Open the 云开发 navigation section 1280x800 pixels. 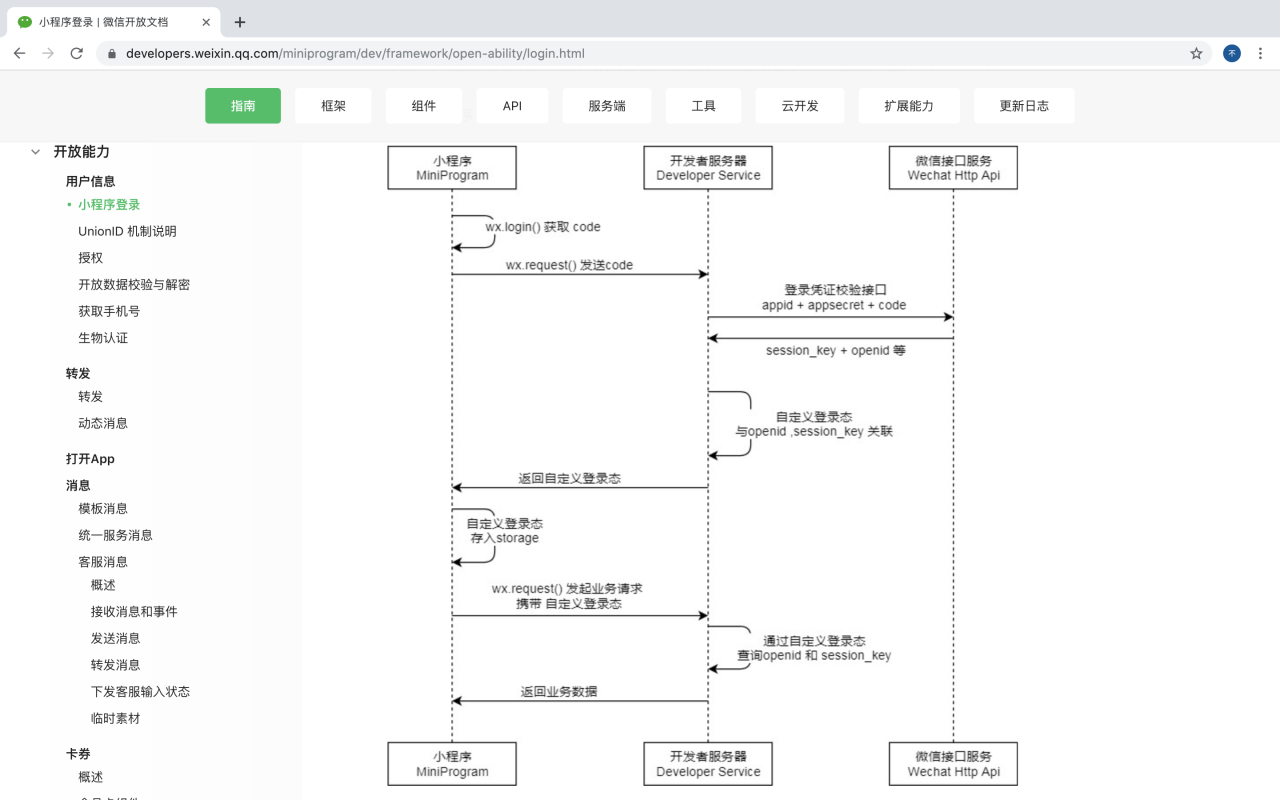click(799, 105)
